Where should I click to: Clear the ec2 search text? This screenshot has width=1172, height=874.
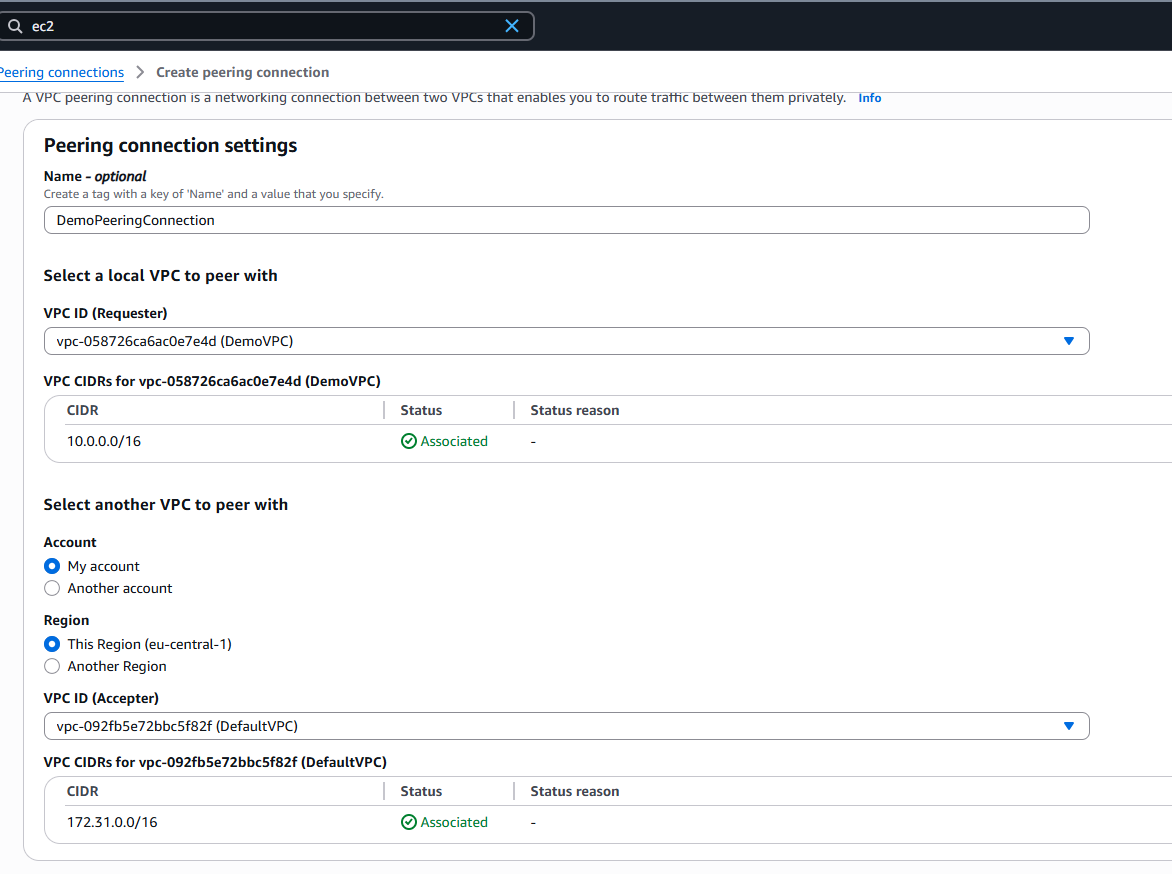click(x=511, y=26)
